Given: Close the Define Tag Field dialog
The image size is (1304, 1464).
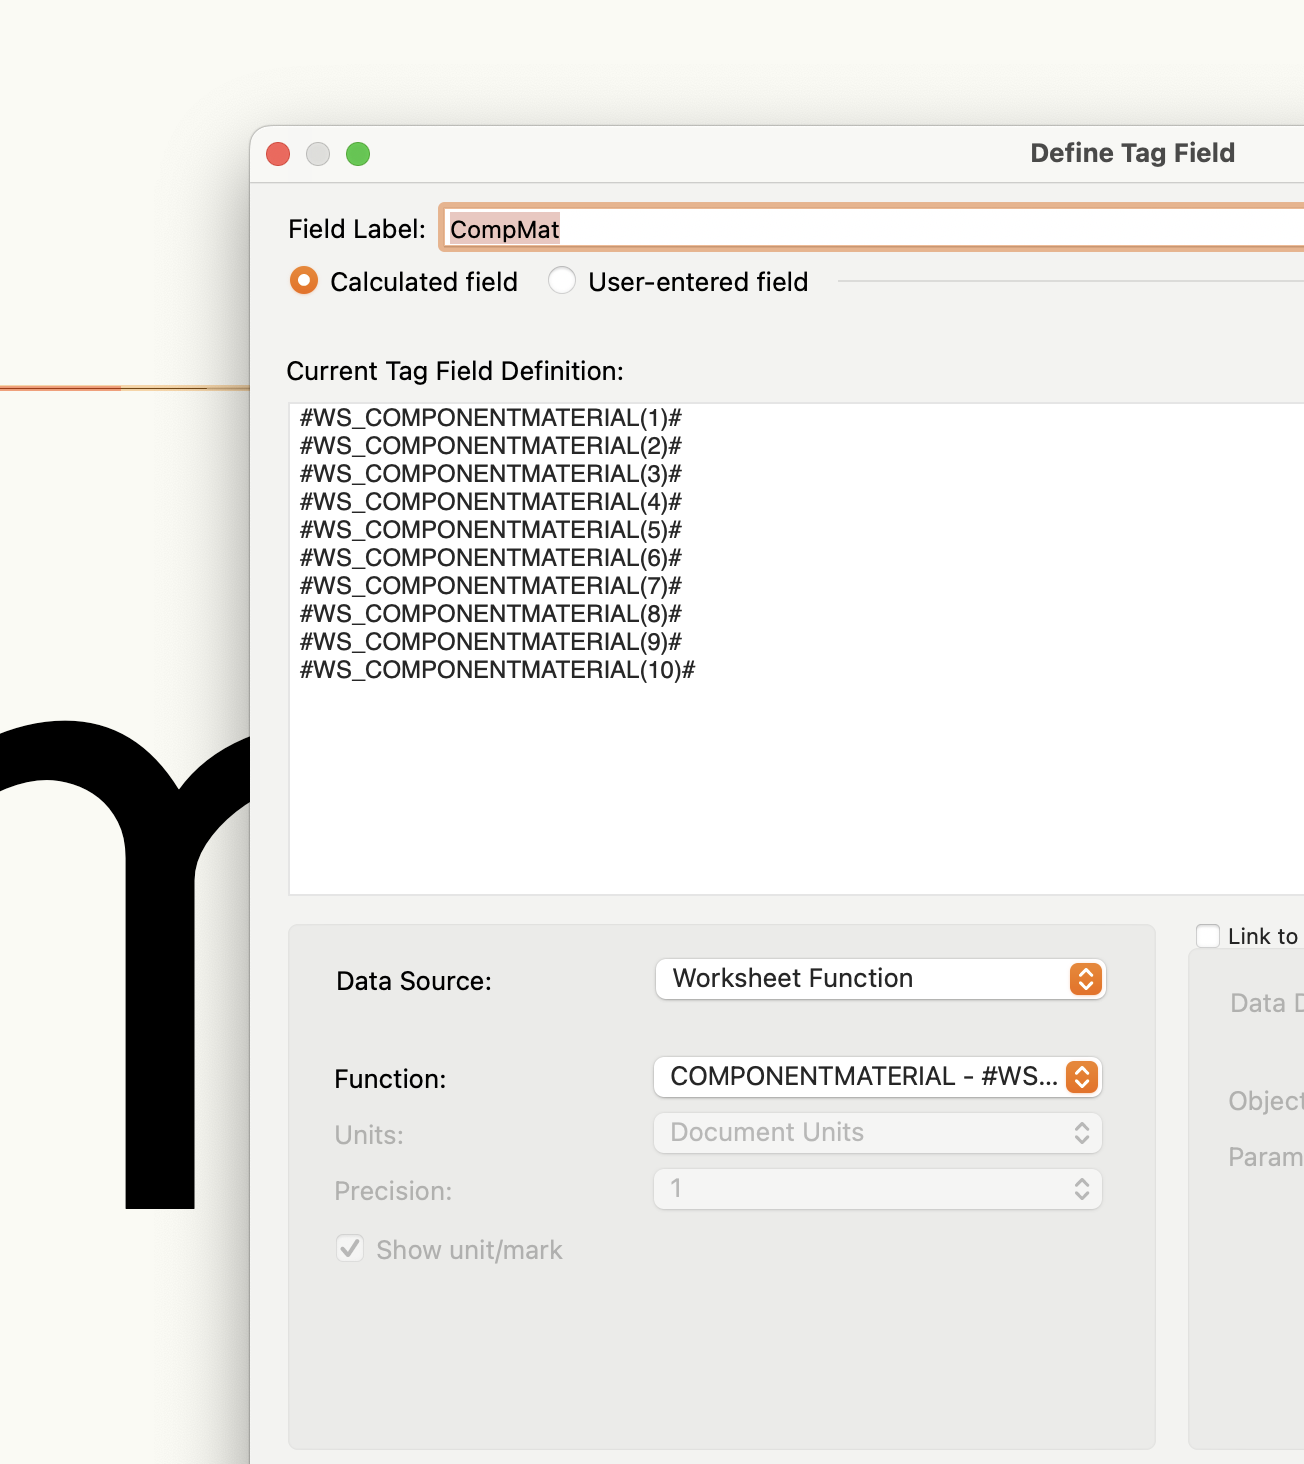Looking at the screenshot, I should pyautogui.click(x=278, y=154).
